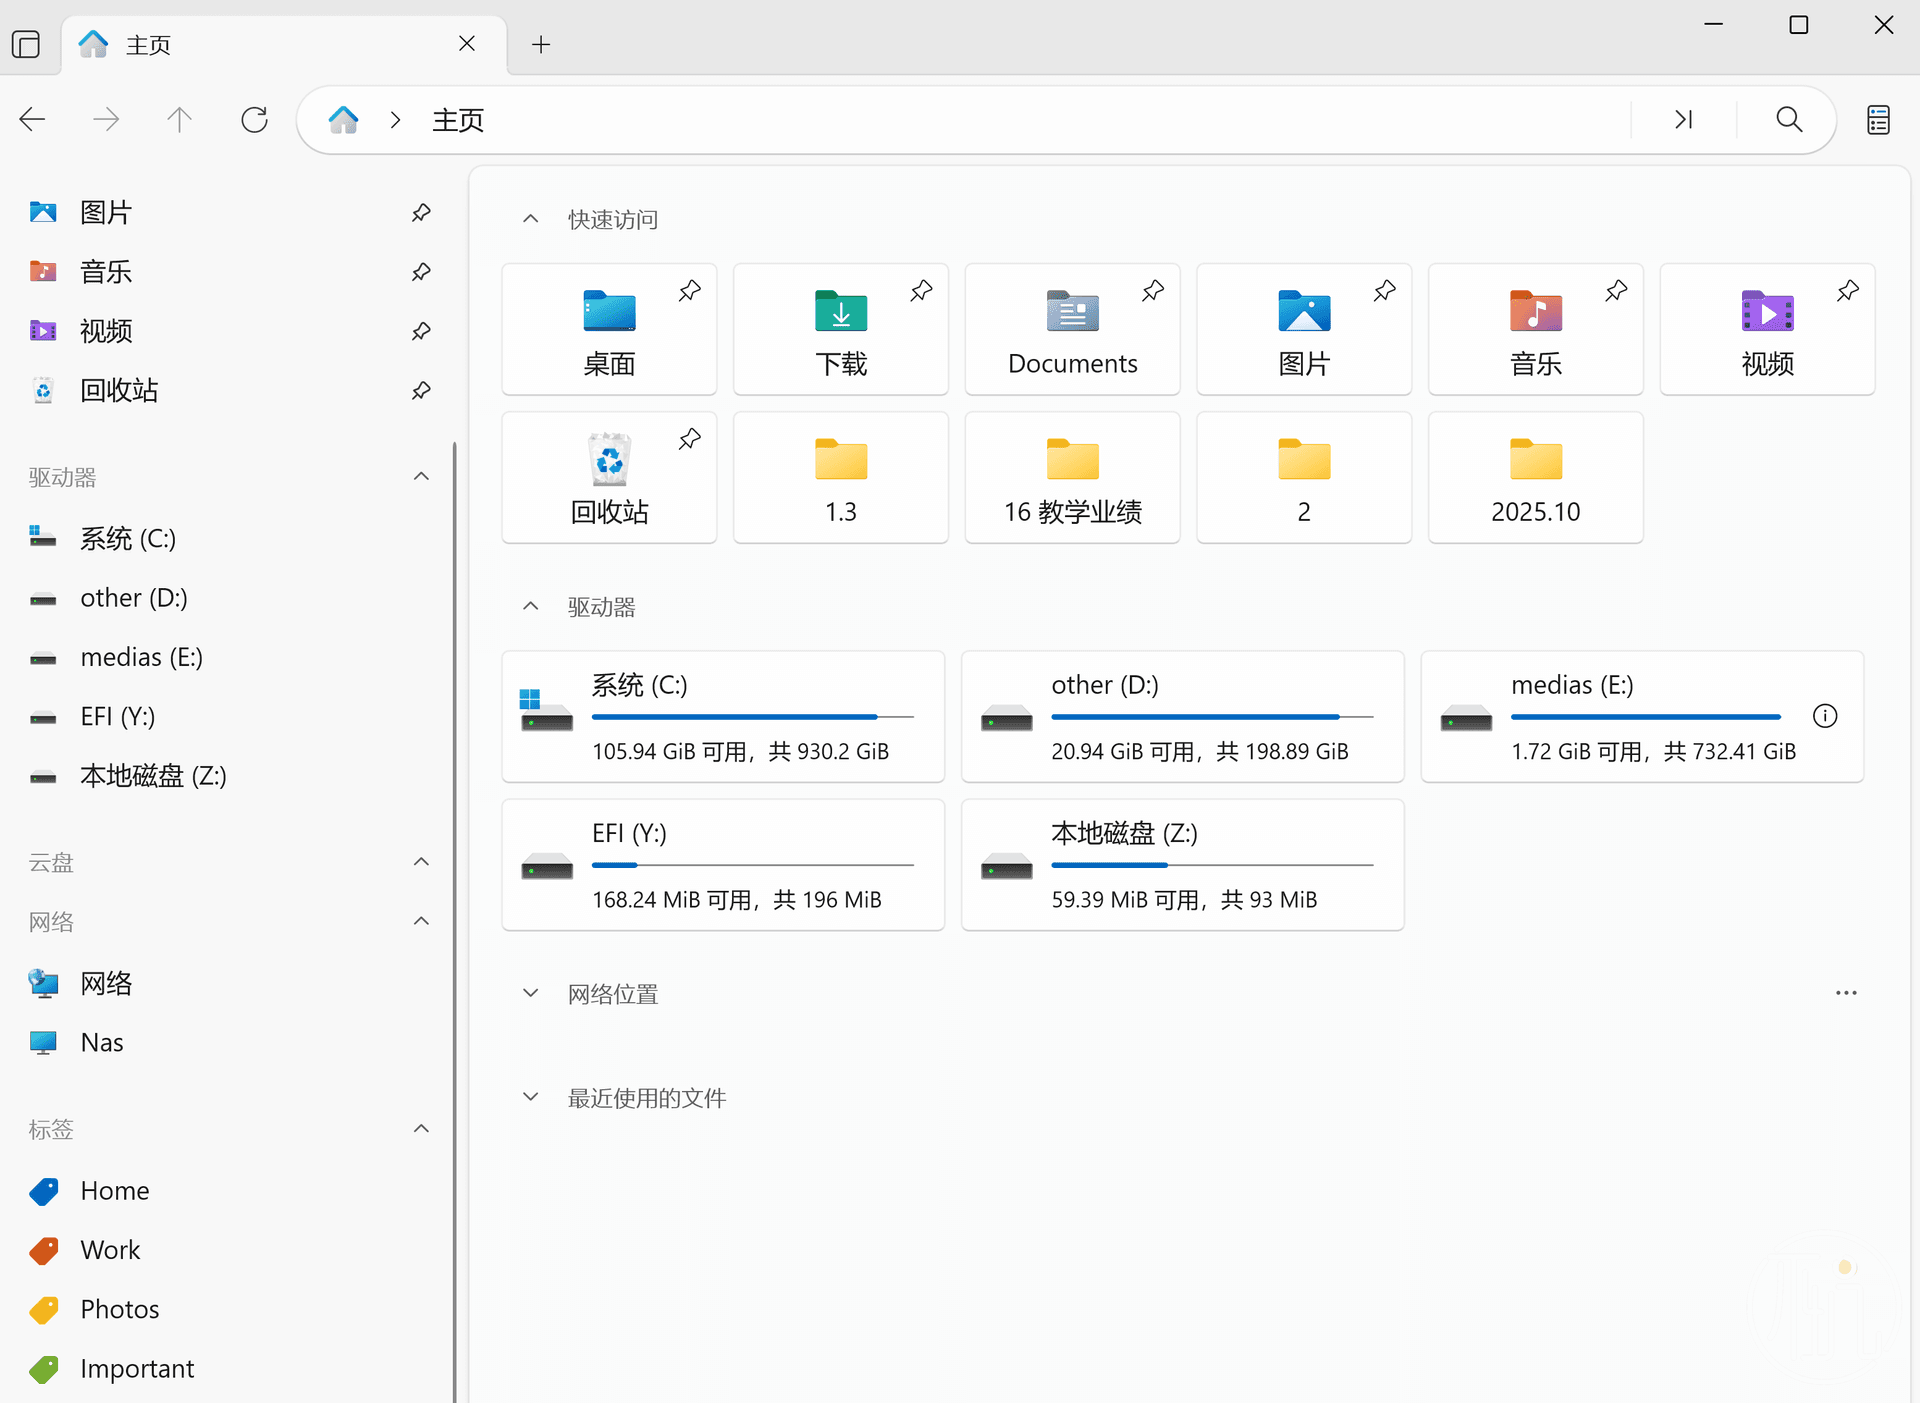Screen dimensions: 1920x1403
Task: Click the back arrow navigation icon
Action: (32, 120)
